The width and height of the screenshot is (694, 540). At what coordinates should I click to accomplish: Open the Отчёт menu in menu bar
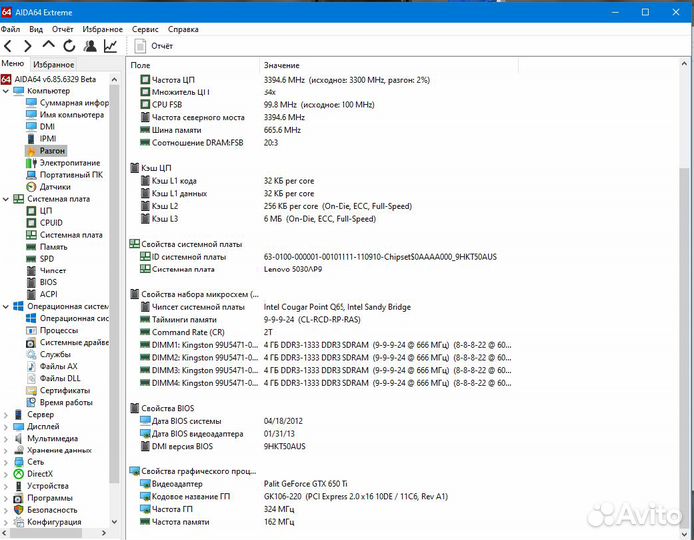pos(62,29)
